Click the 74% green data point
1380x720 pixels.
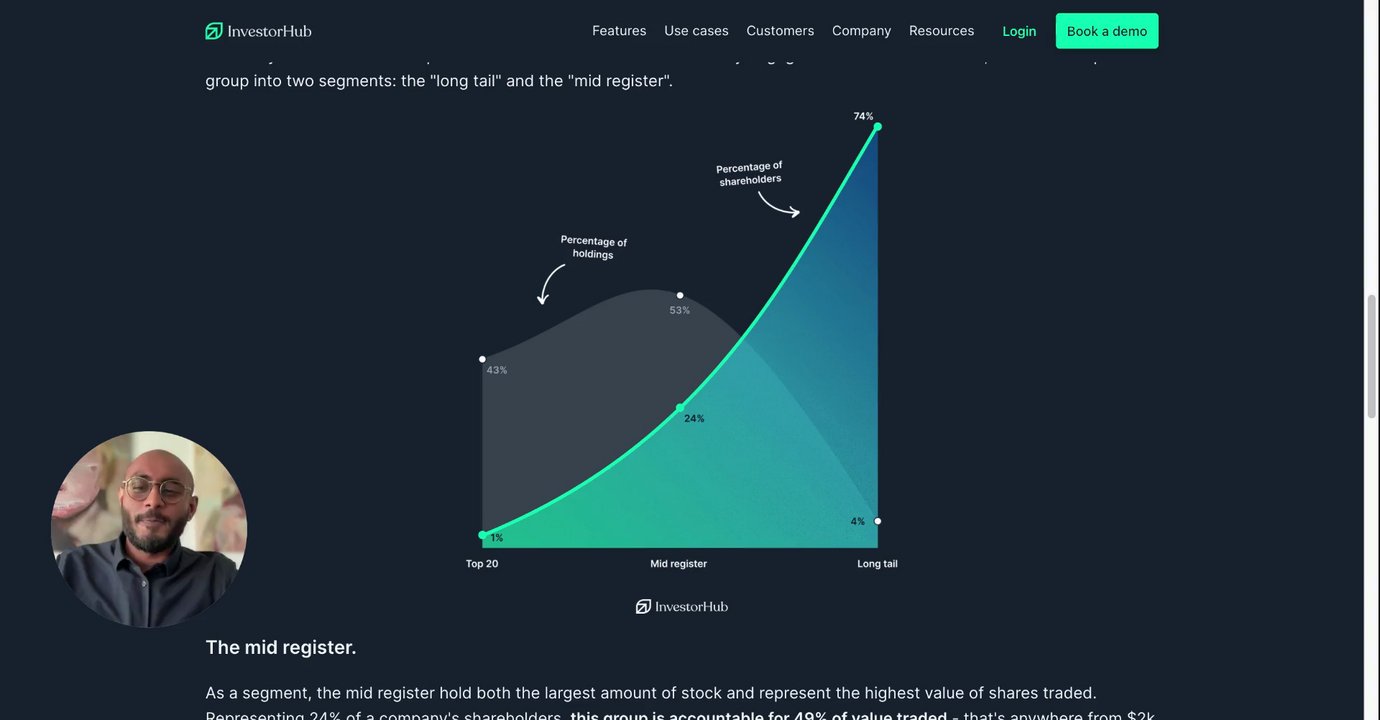coord(877,127)
